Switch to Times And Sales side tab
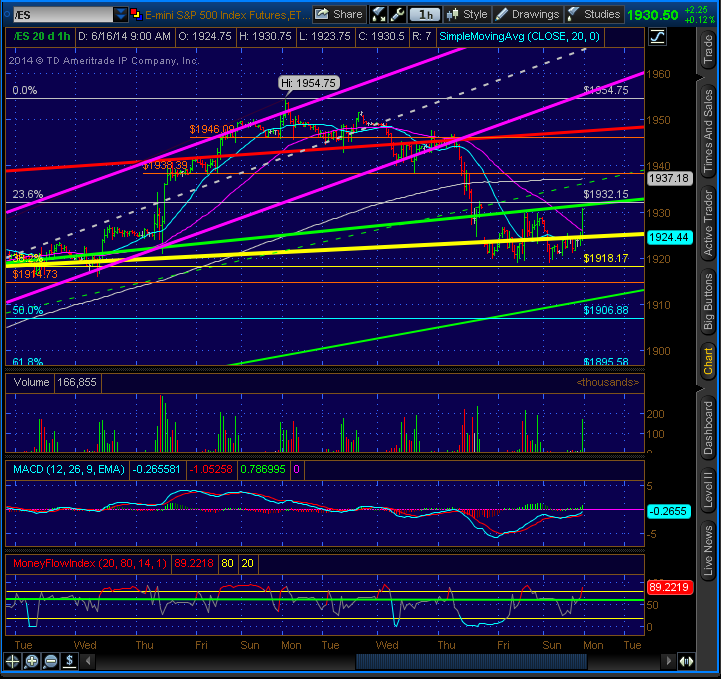 708,131
